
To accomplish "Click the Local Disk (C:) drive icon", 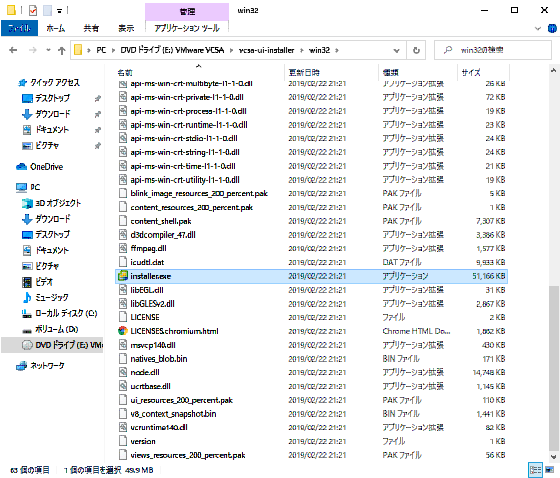I will point(27,313).
